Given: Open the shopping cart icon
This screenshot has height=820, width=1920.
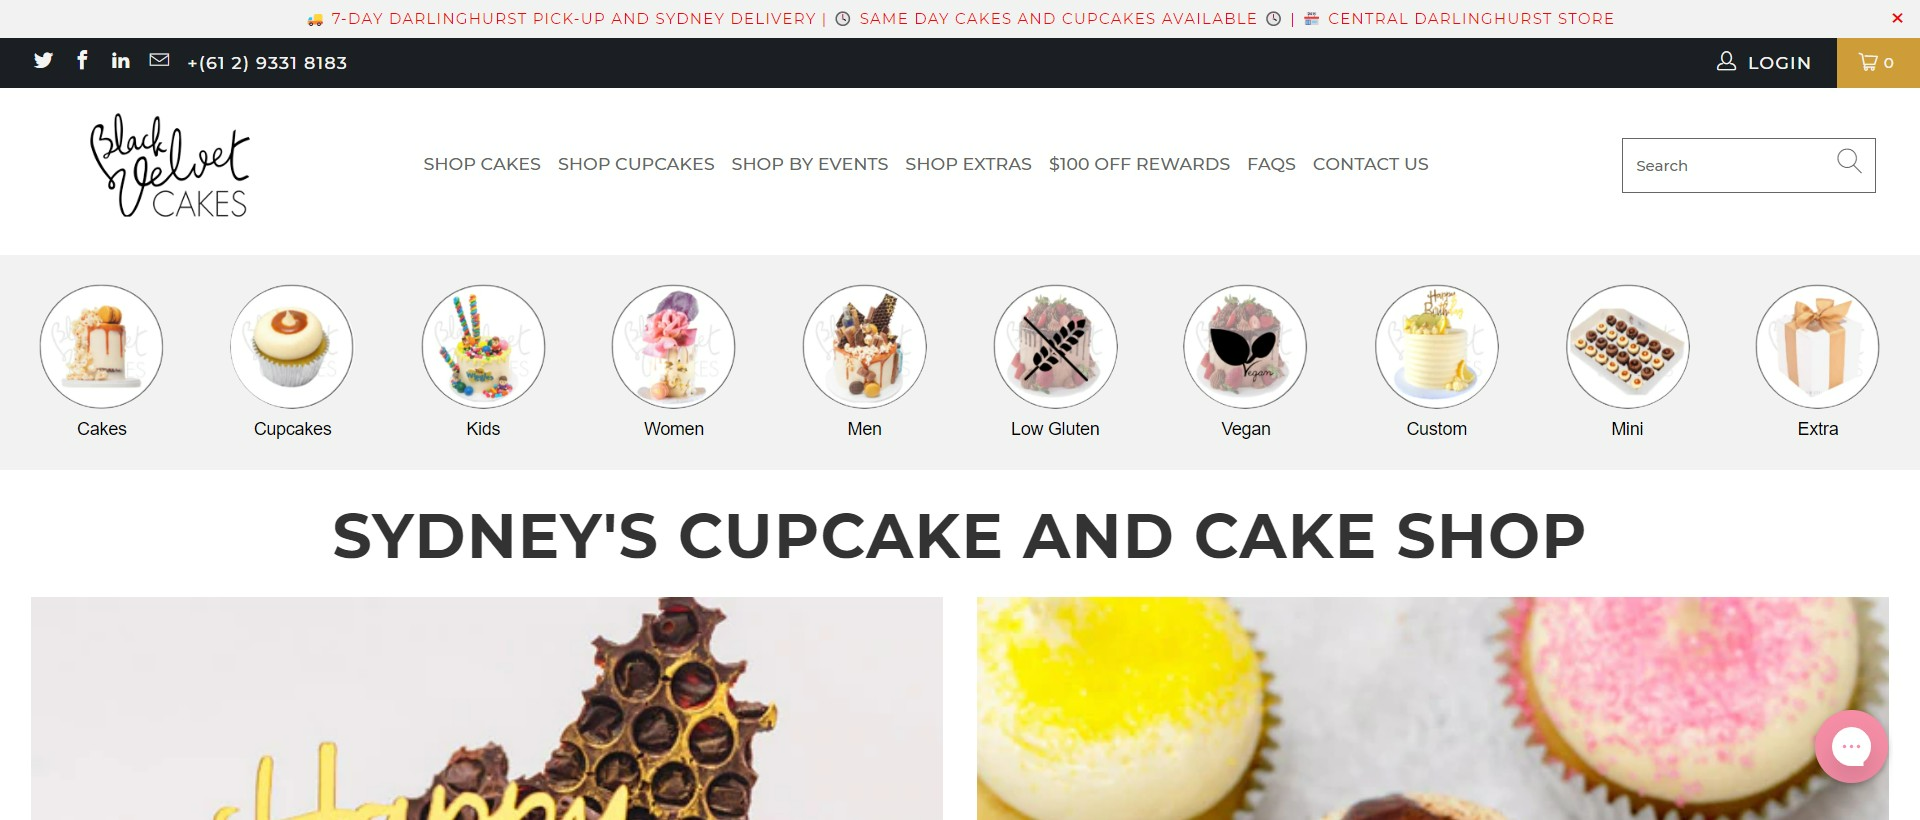Looking at the screenshot, I should point(1877,62).
